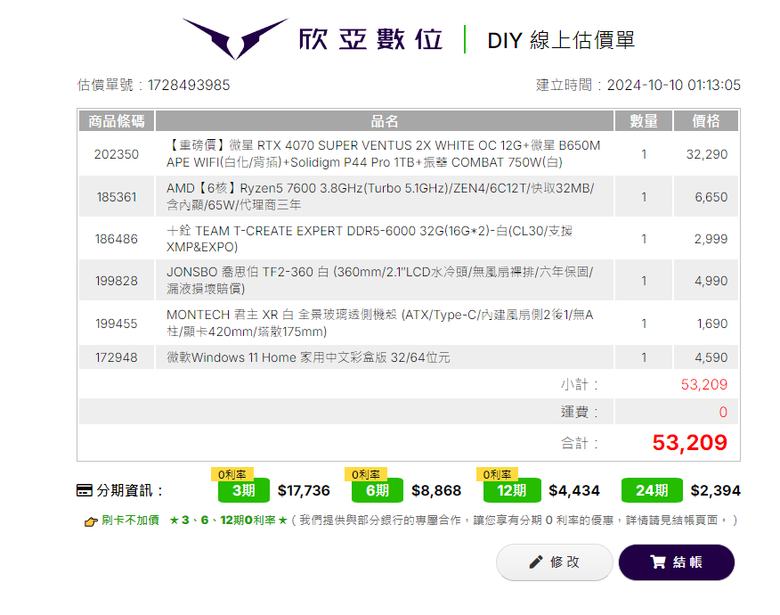This screenshot has width=780, height=615.
Task: Click the 商品條碼 column header
Action: point(116,121)
